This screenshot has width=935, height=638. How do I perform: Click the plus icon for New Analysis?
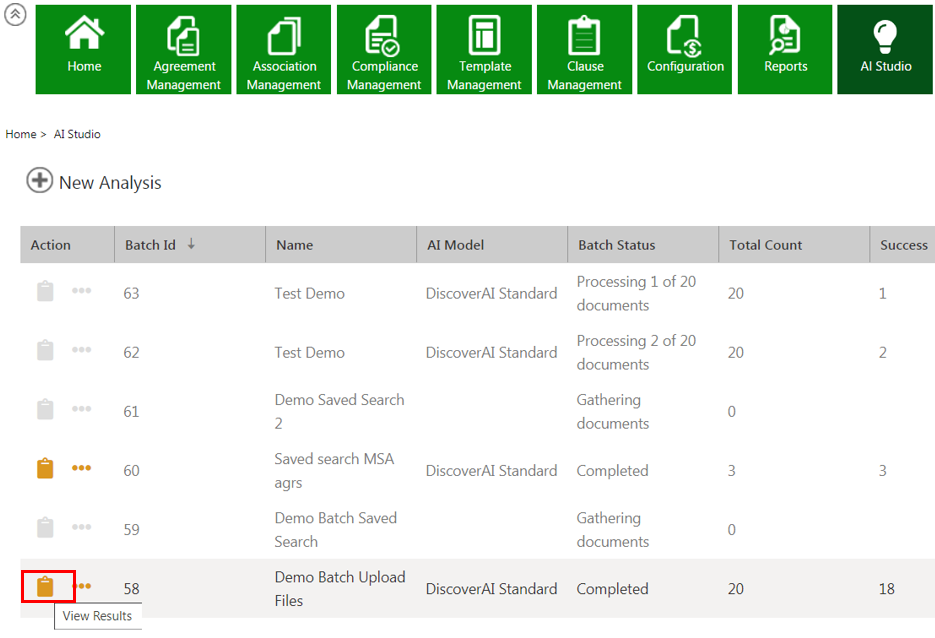(x=39, y=181)
